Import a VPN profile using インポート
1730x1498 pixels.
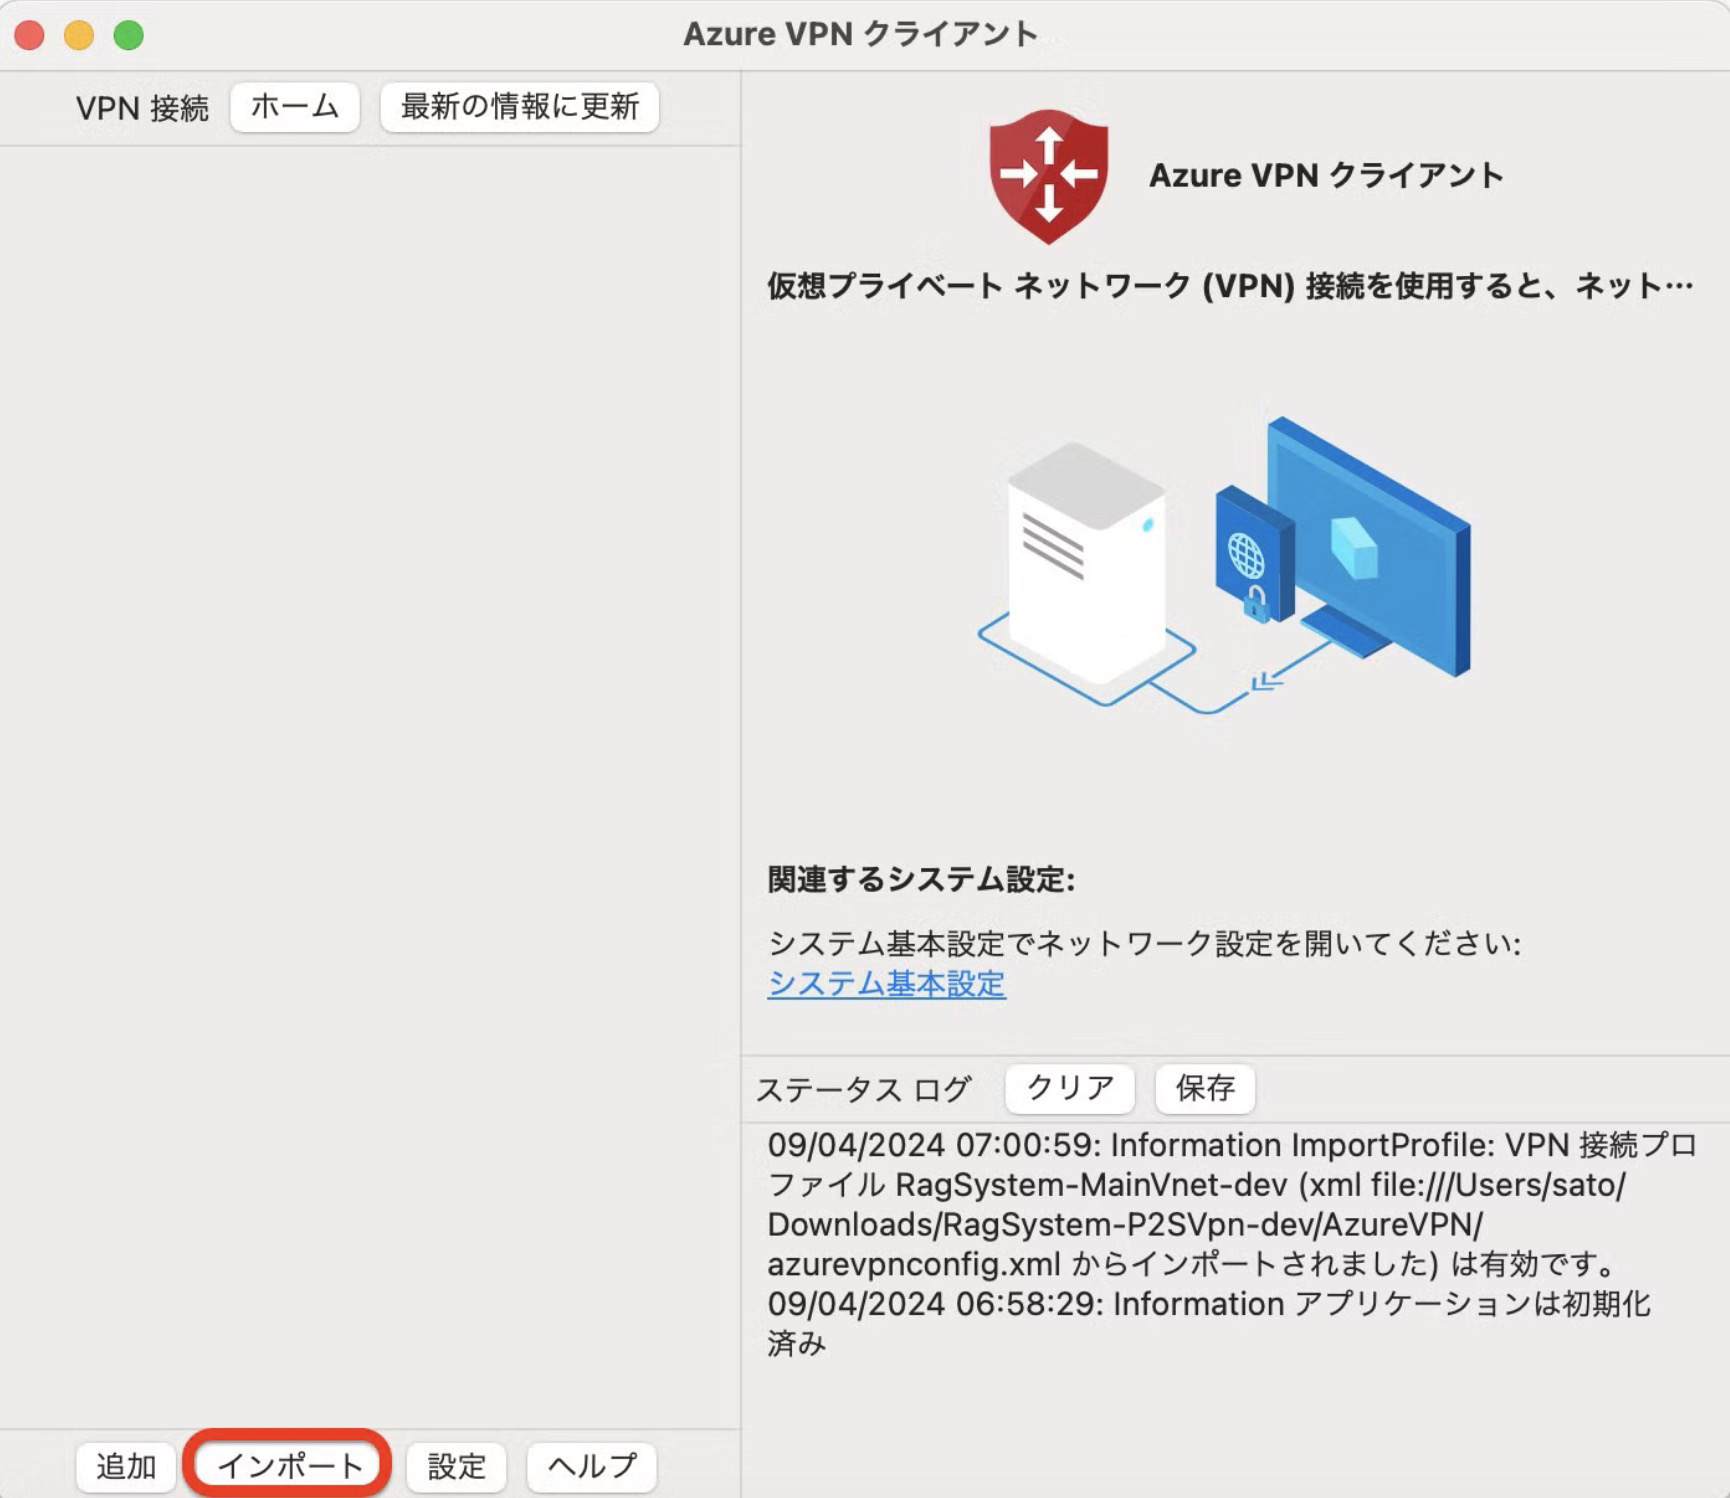[x=289, y=1465]
